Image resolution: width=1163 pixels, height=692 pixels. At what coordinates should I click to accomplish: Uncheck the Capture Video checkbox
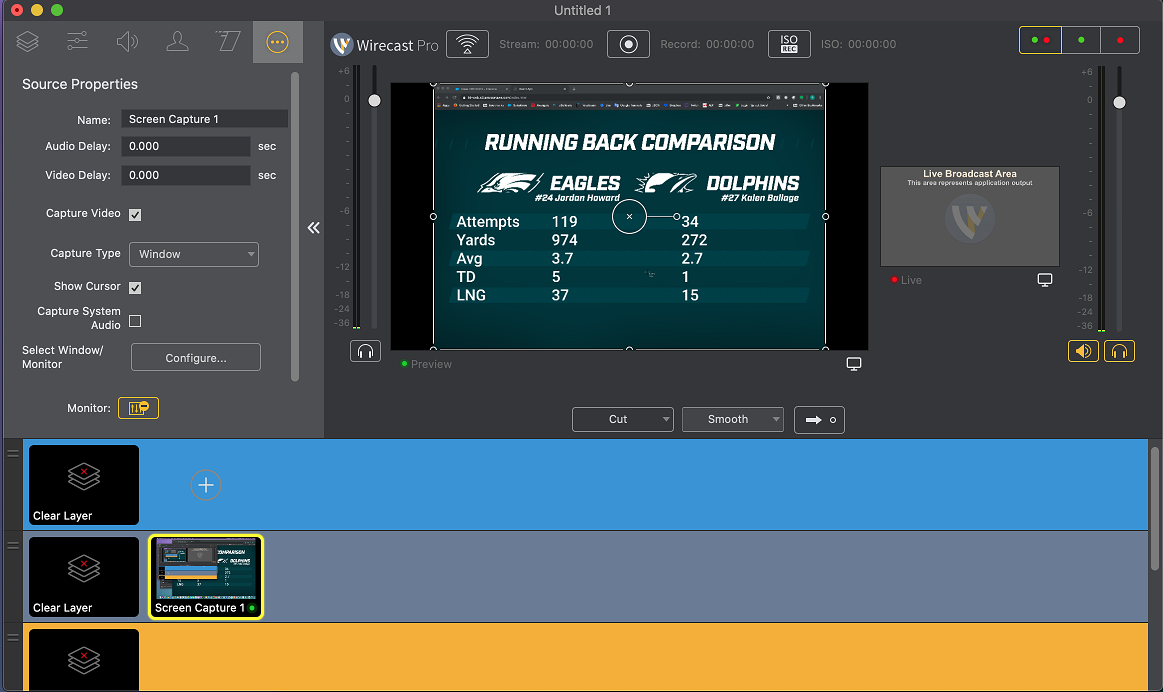135,214
